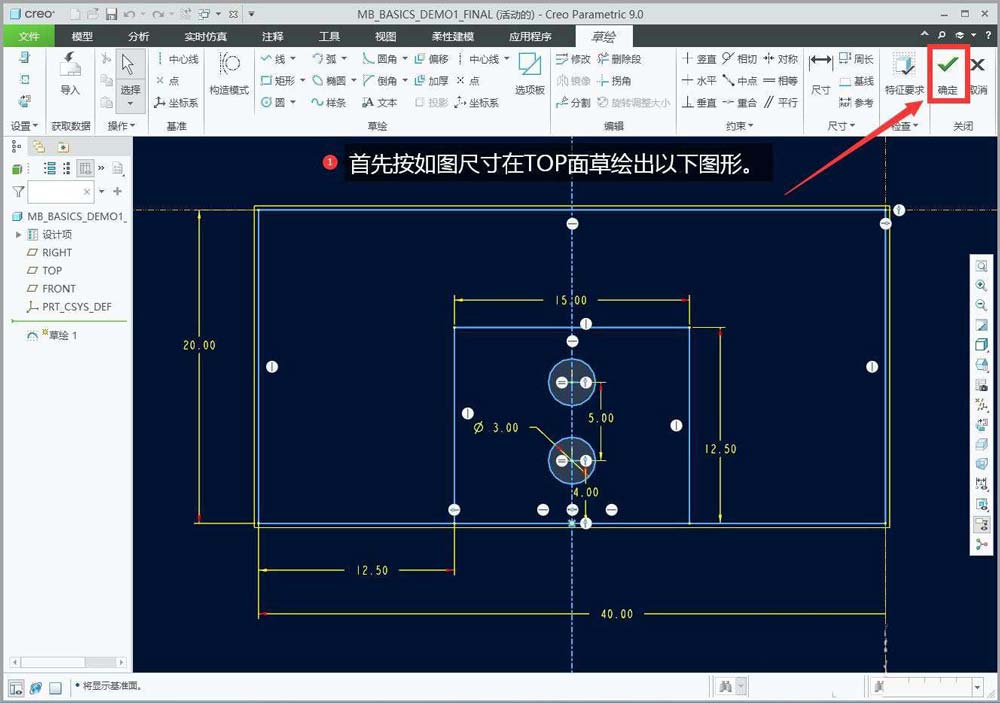Switch to the 模型 ribbon tab

[x=82, y=36]
